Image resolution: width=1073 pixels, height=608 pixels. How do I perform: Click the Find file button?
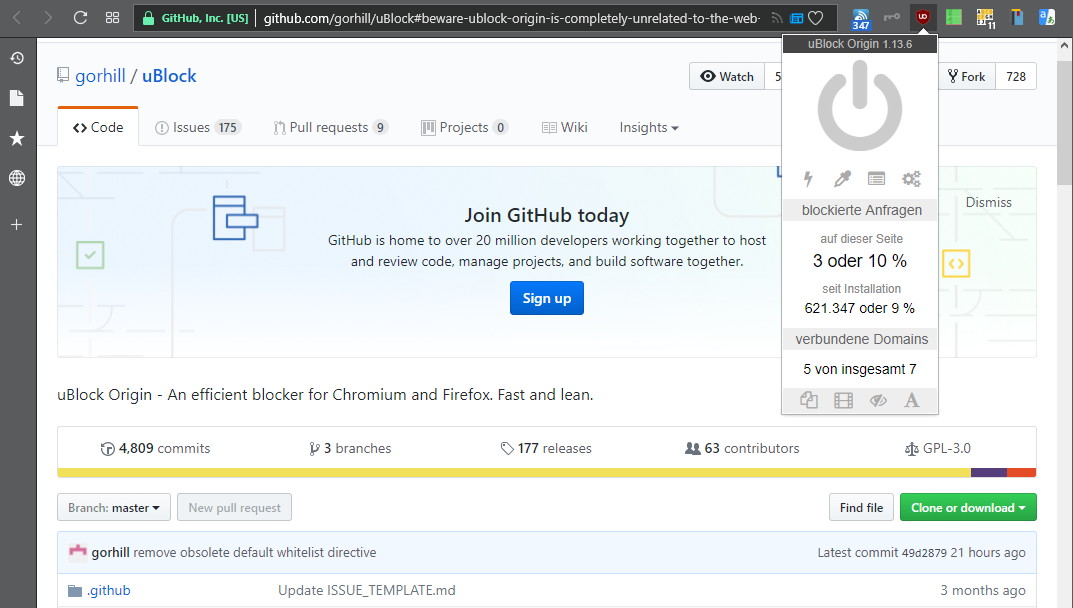[x=861, y=507]
